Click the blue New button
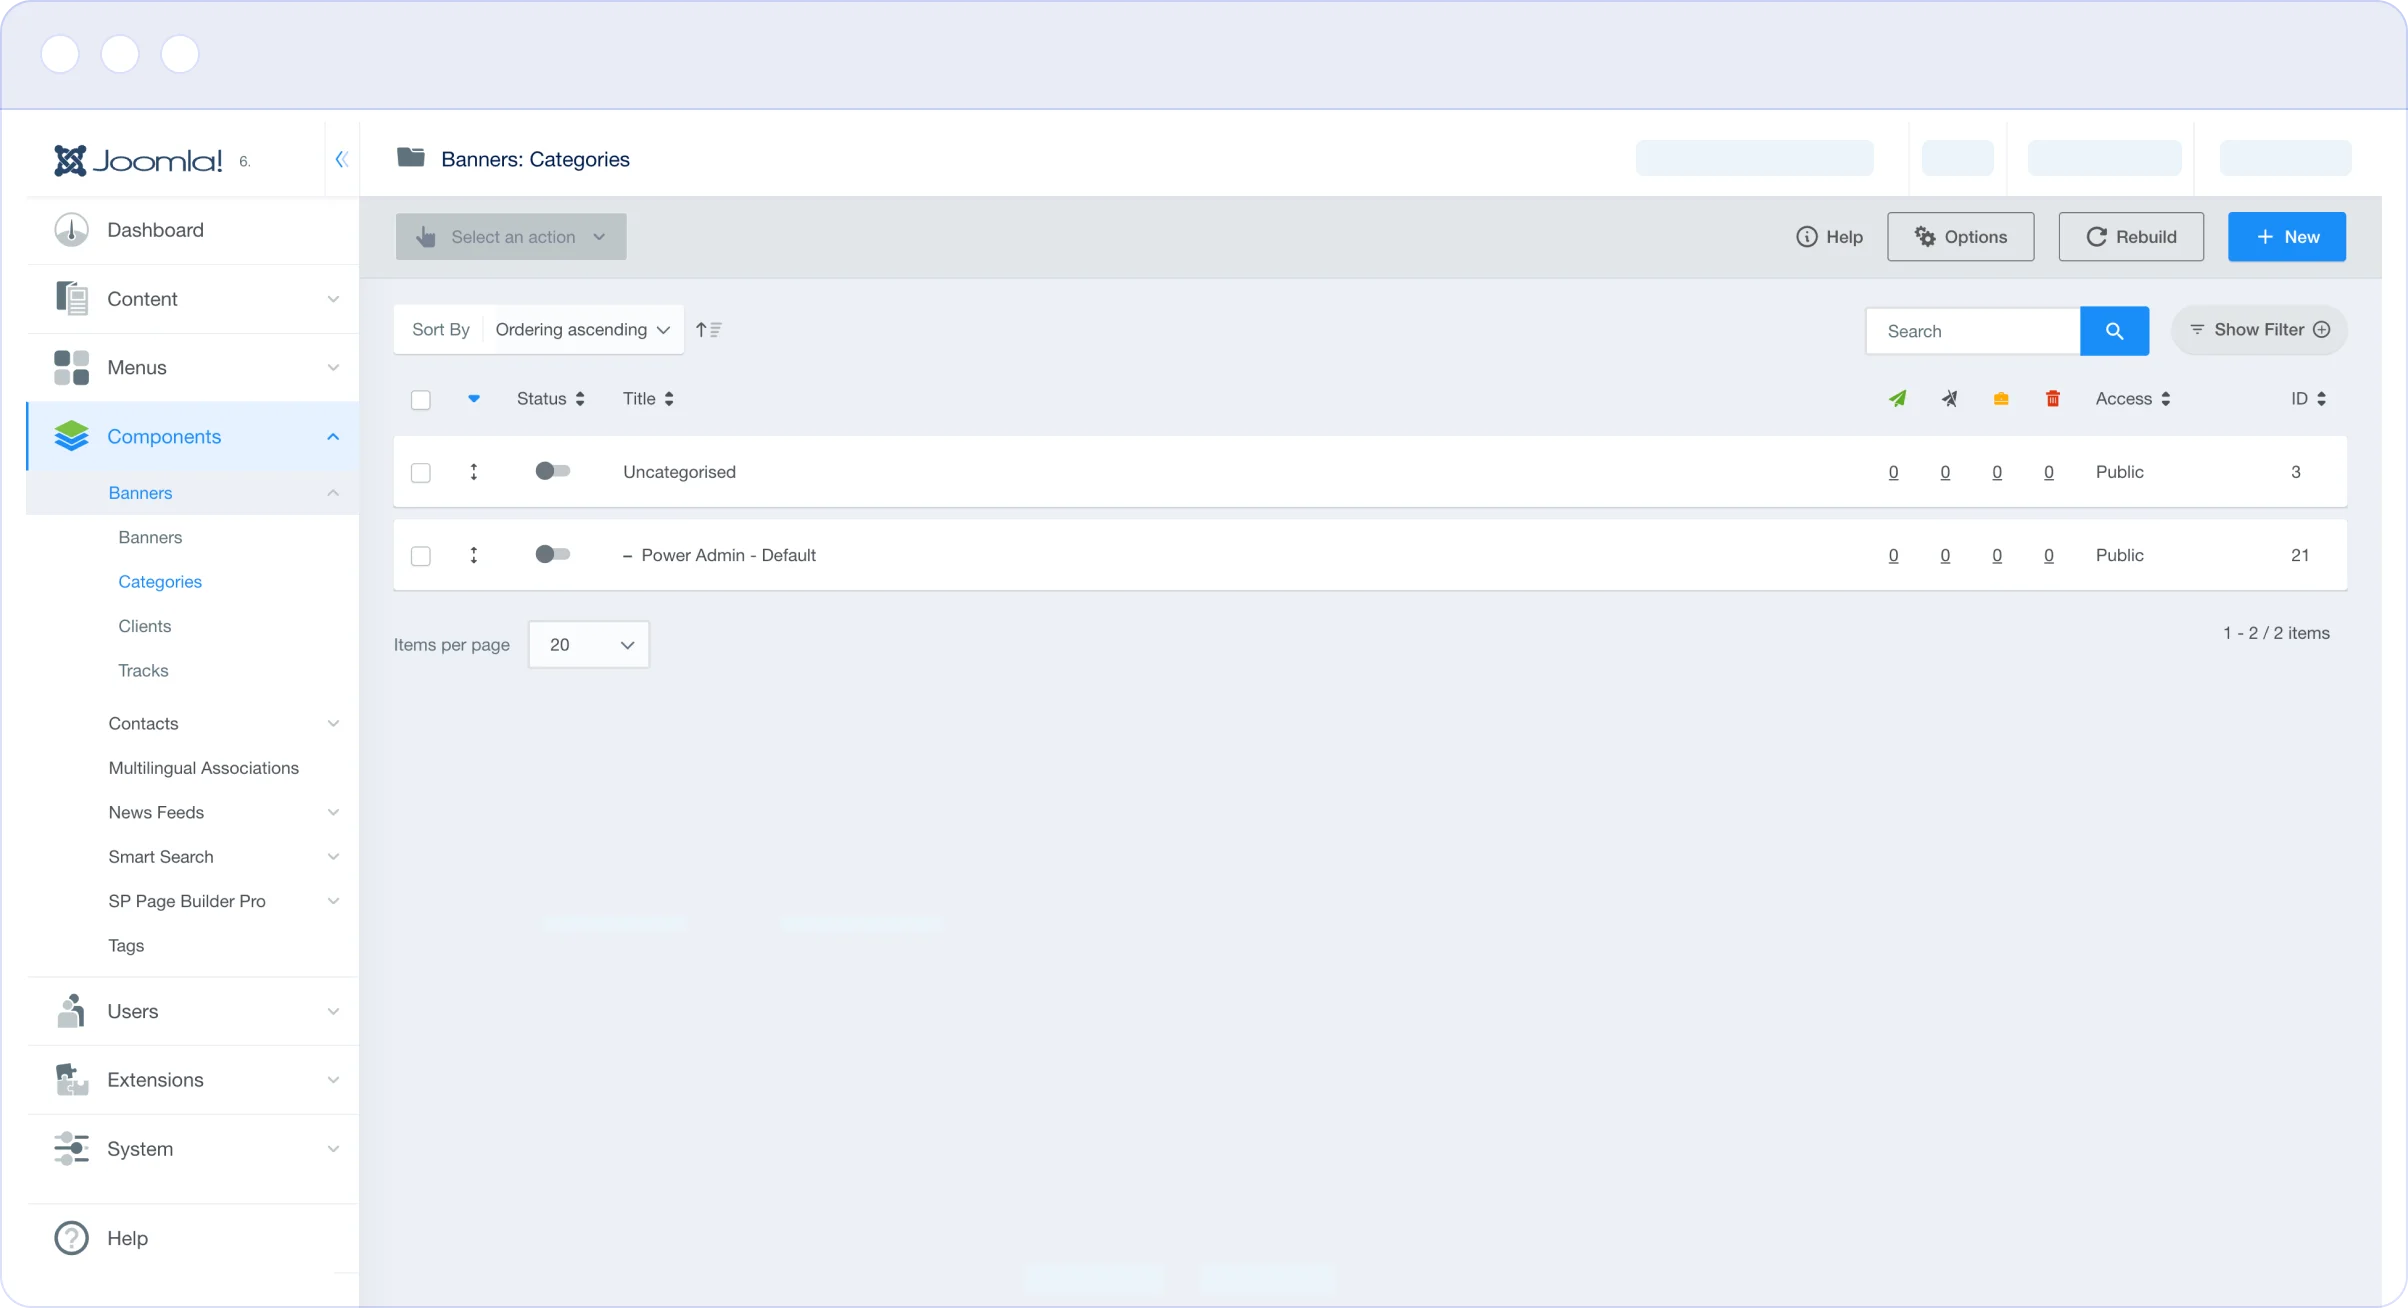This screenshot has width=2408, height=1308. [2286, 237]
